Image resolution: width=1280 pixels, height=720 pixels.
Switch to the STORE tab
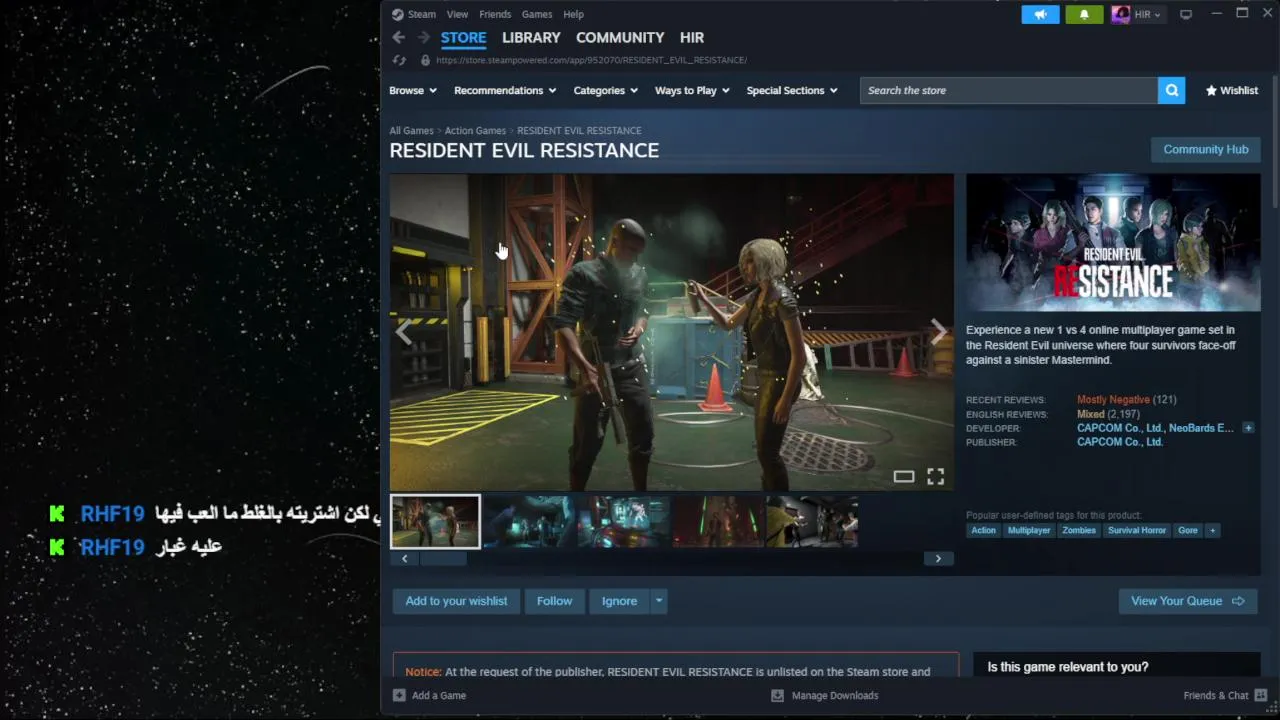464,37
